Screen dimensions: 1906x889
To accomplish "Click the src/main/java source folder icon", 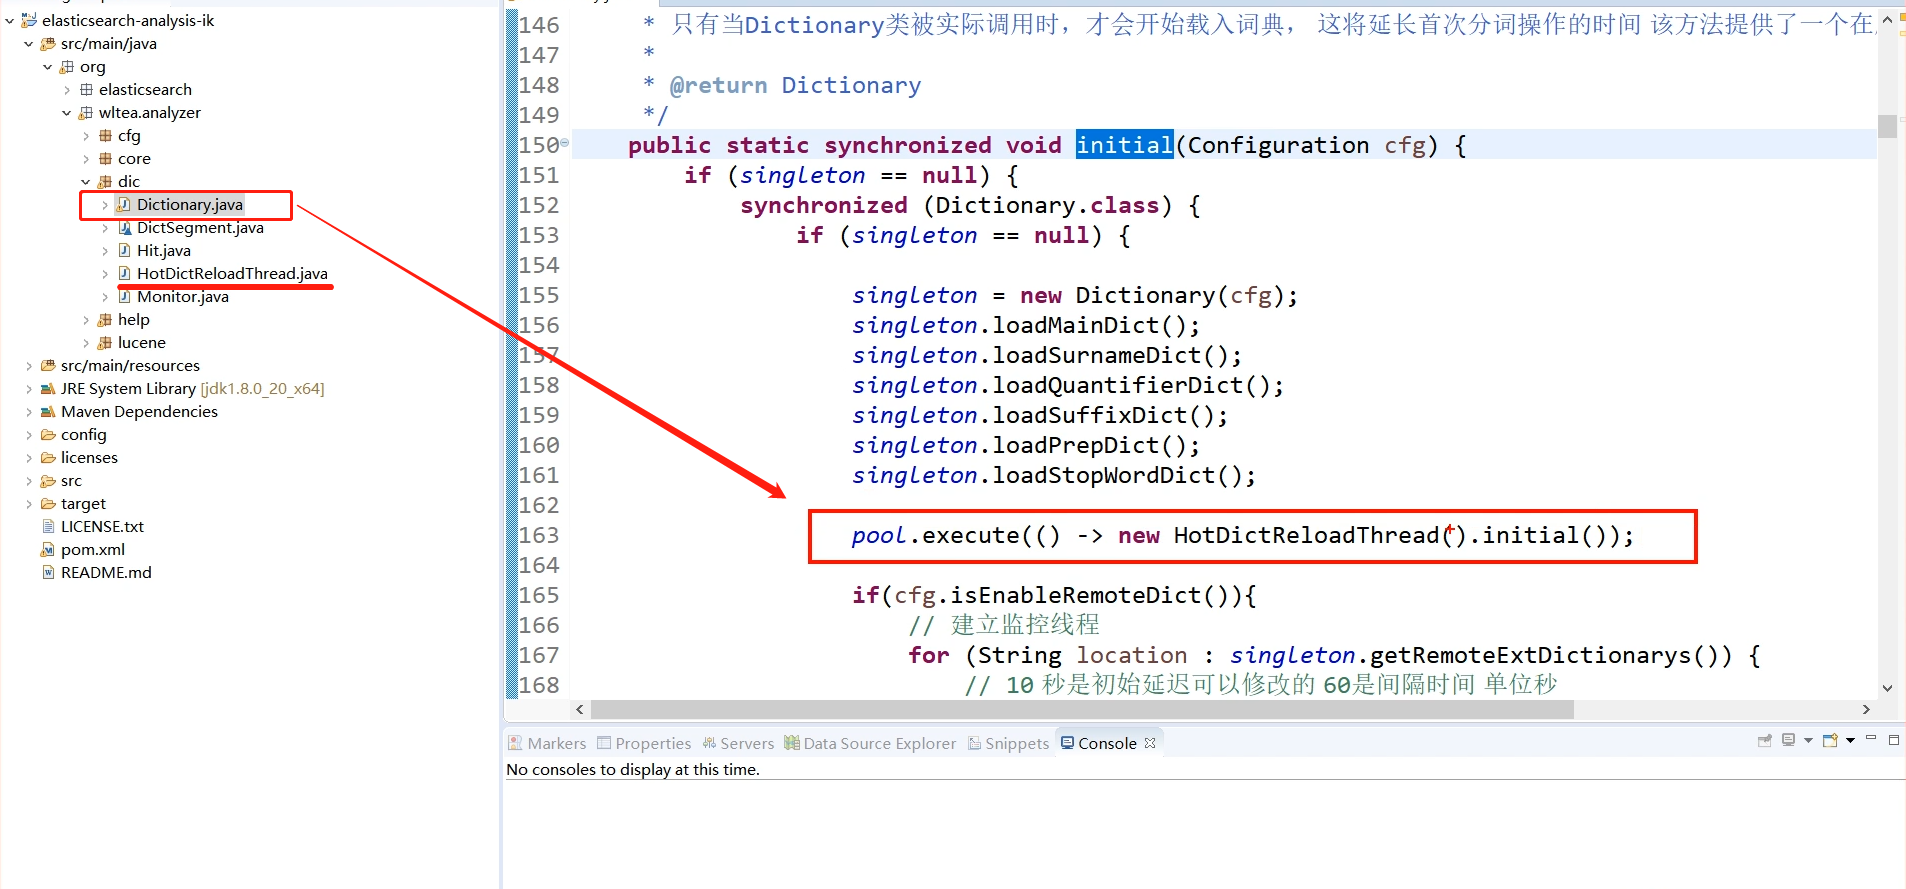I will [x=48, y=43].
